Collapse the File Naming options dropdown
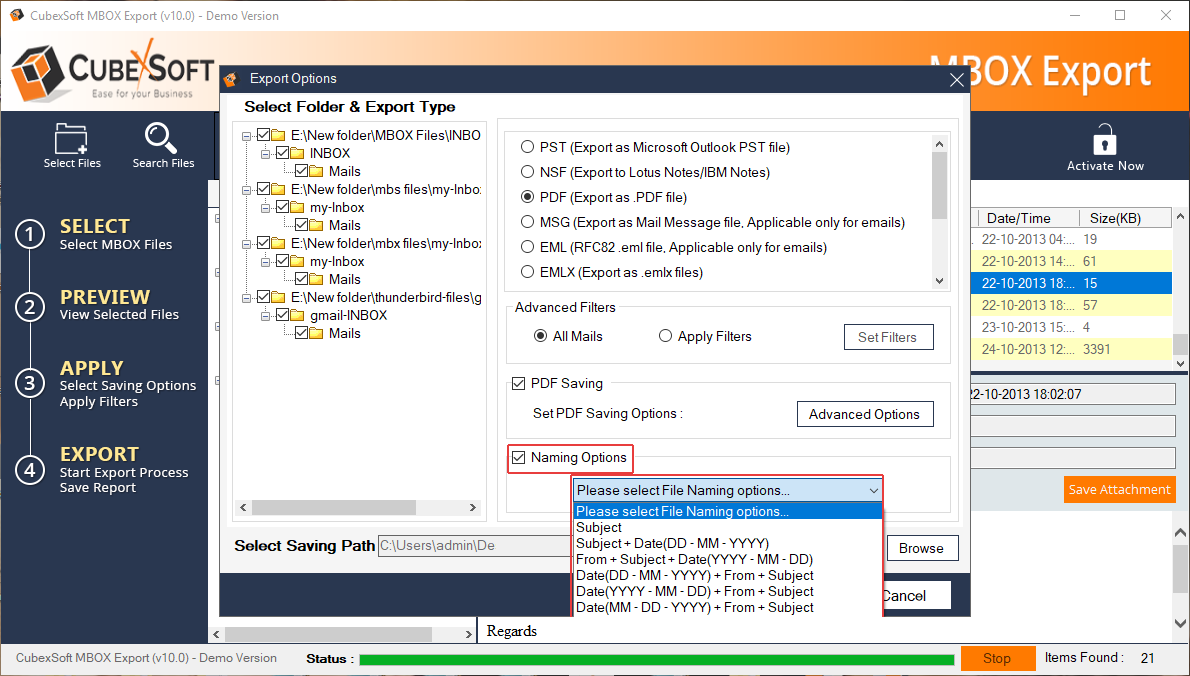 pyautogui.click(x=873, y=491)
